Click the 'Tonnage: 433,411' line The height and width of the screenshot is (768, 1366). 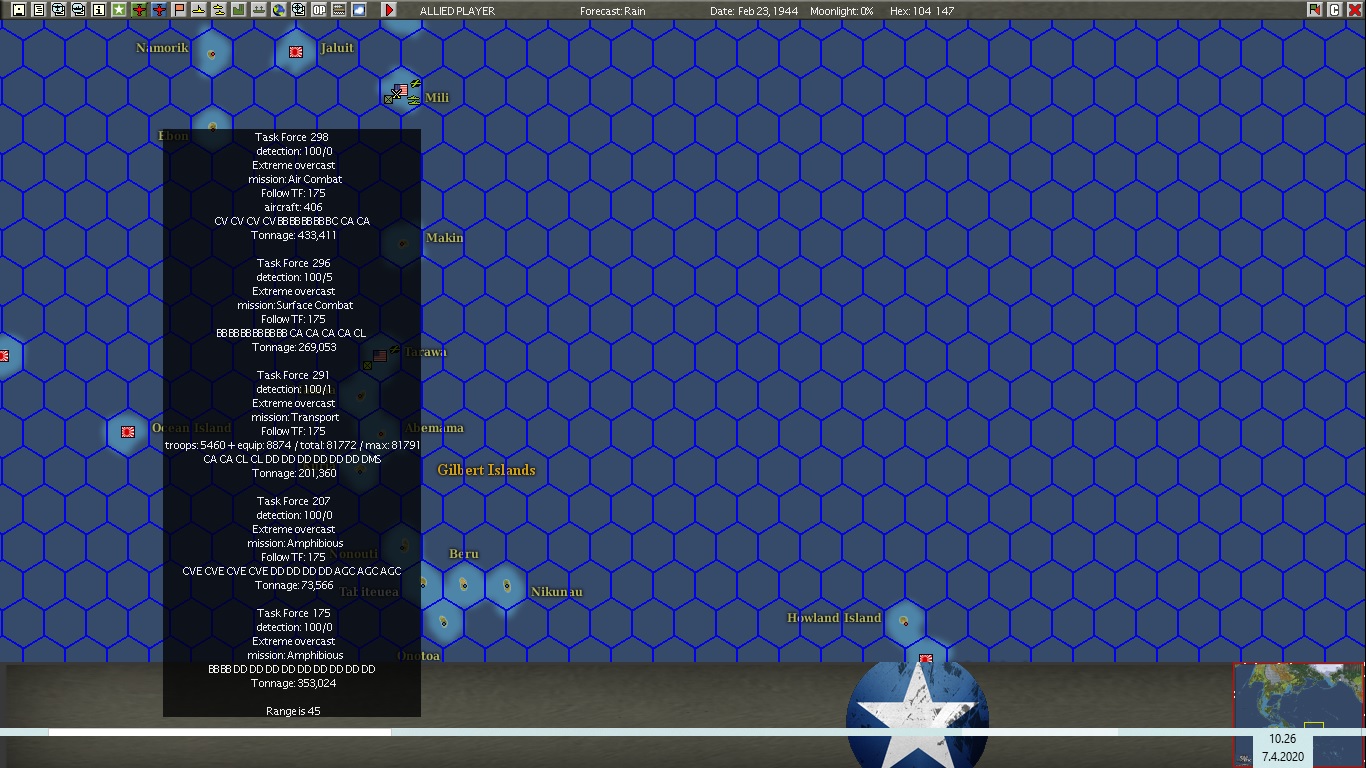(294, 235)
